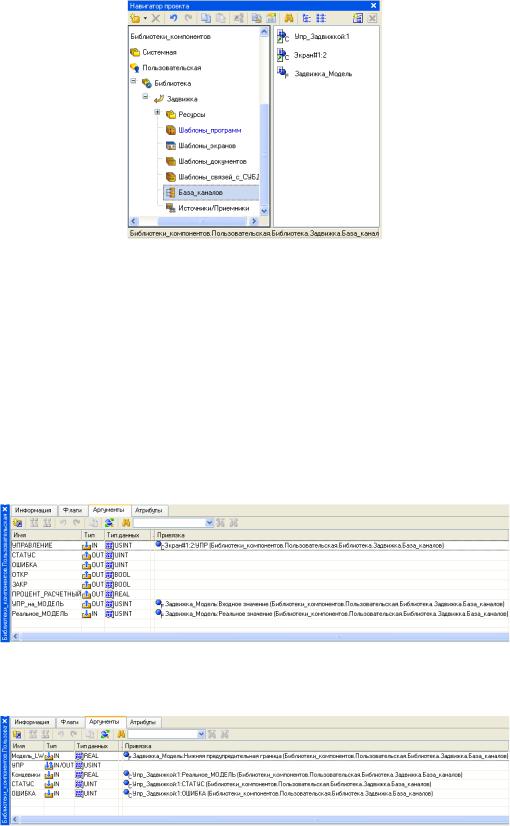
Task: Click the delete X icon in Navigator toolbar
Action: point(155,18)
